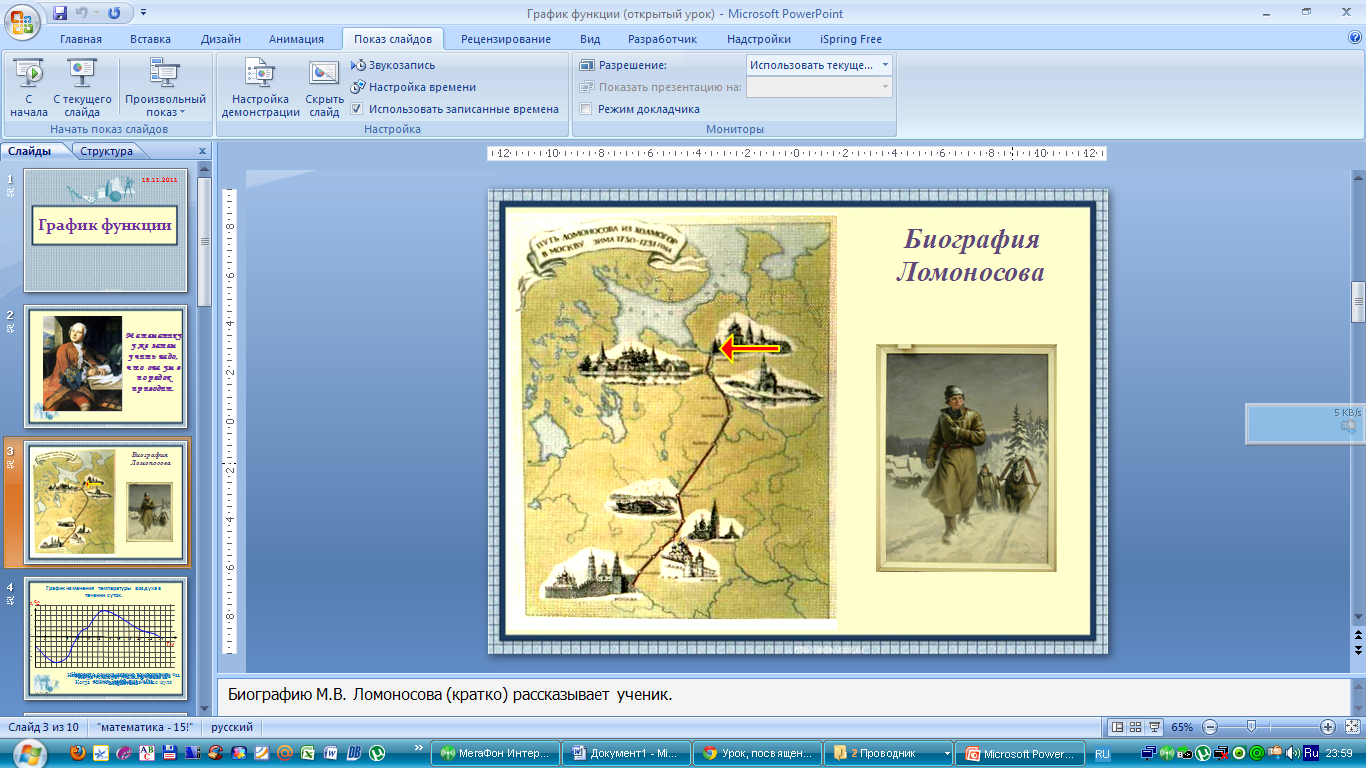
Task: Save the presentation with the floppy icon
Action: click(60, 13)
